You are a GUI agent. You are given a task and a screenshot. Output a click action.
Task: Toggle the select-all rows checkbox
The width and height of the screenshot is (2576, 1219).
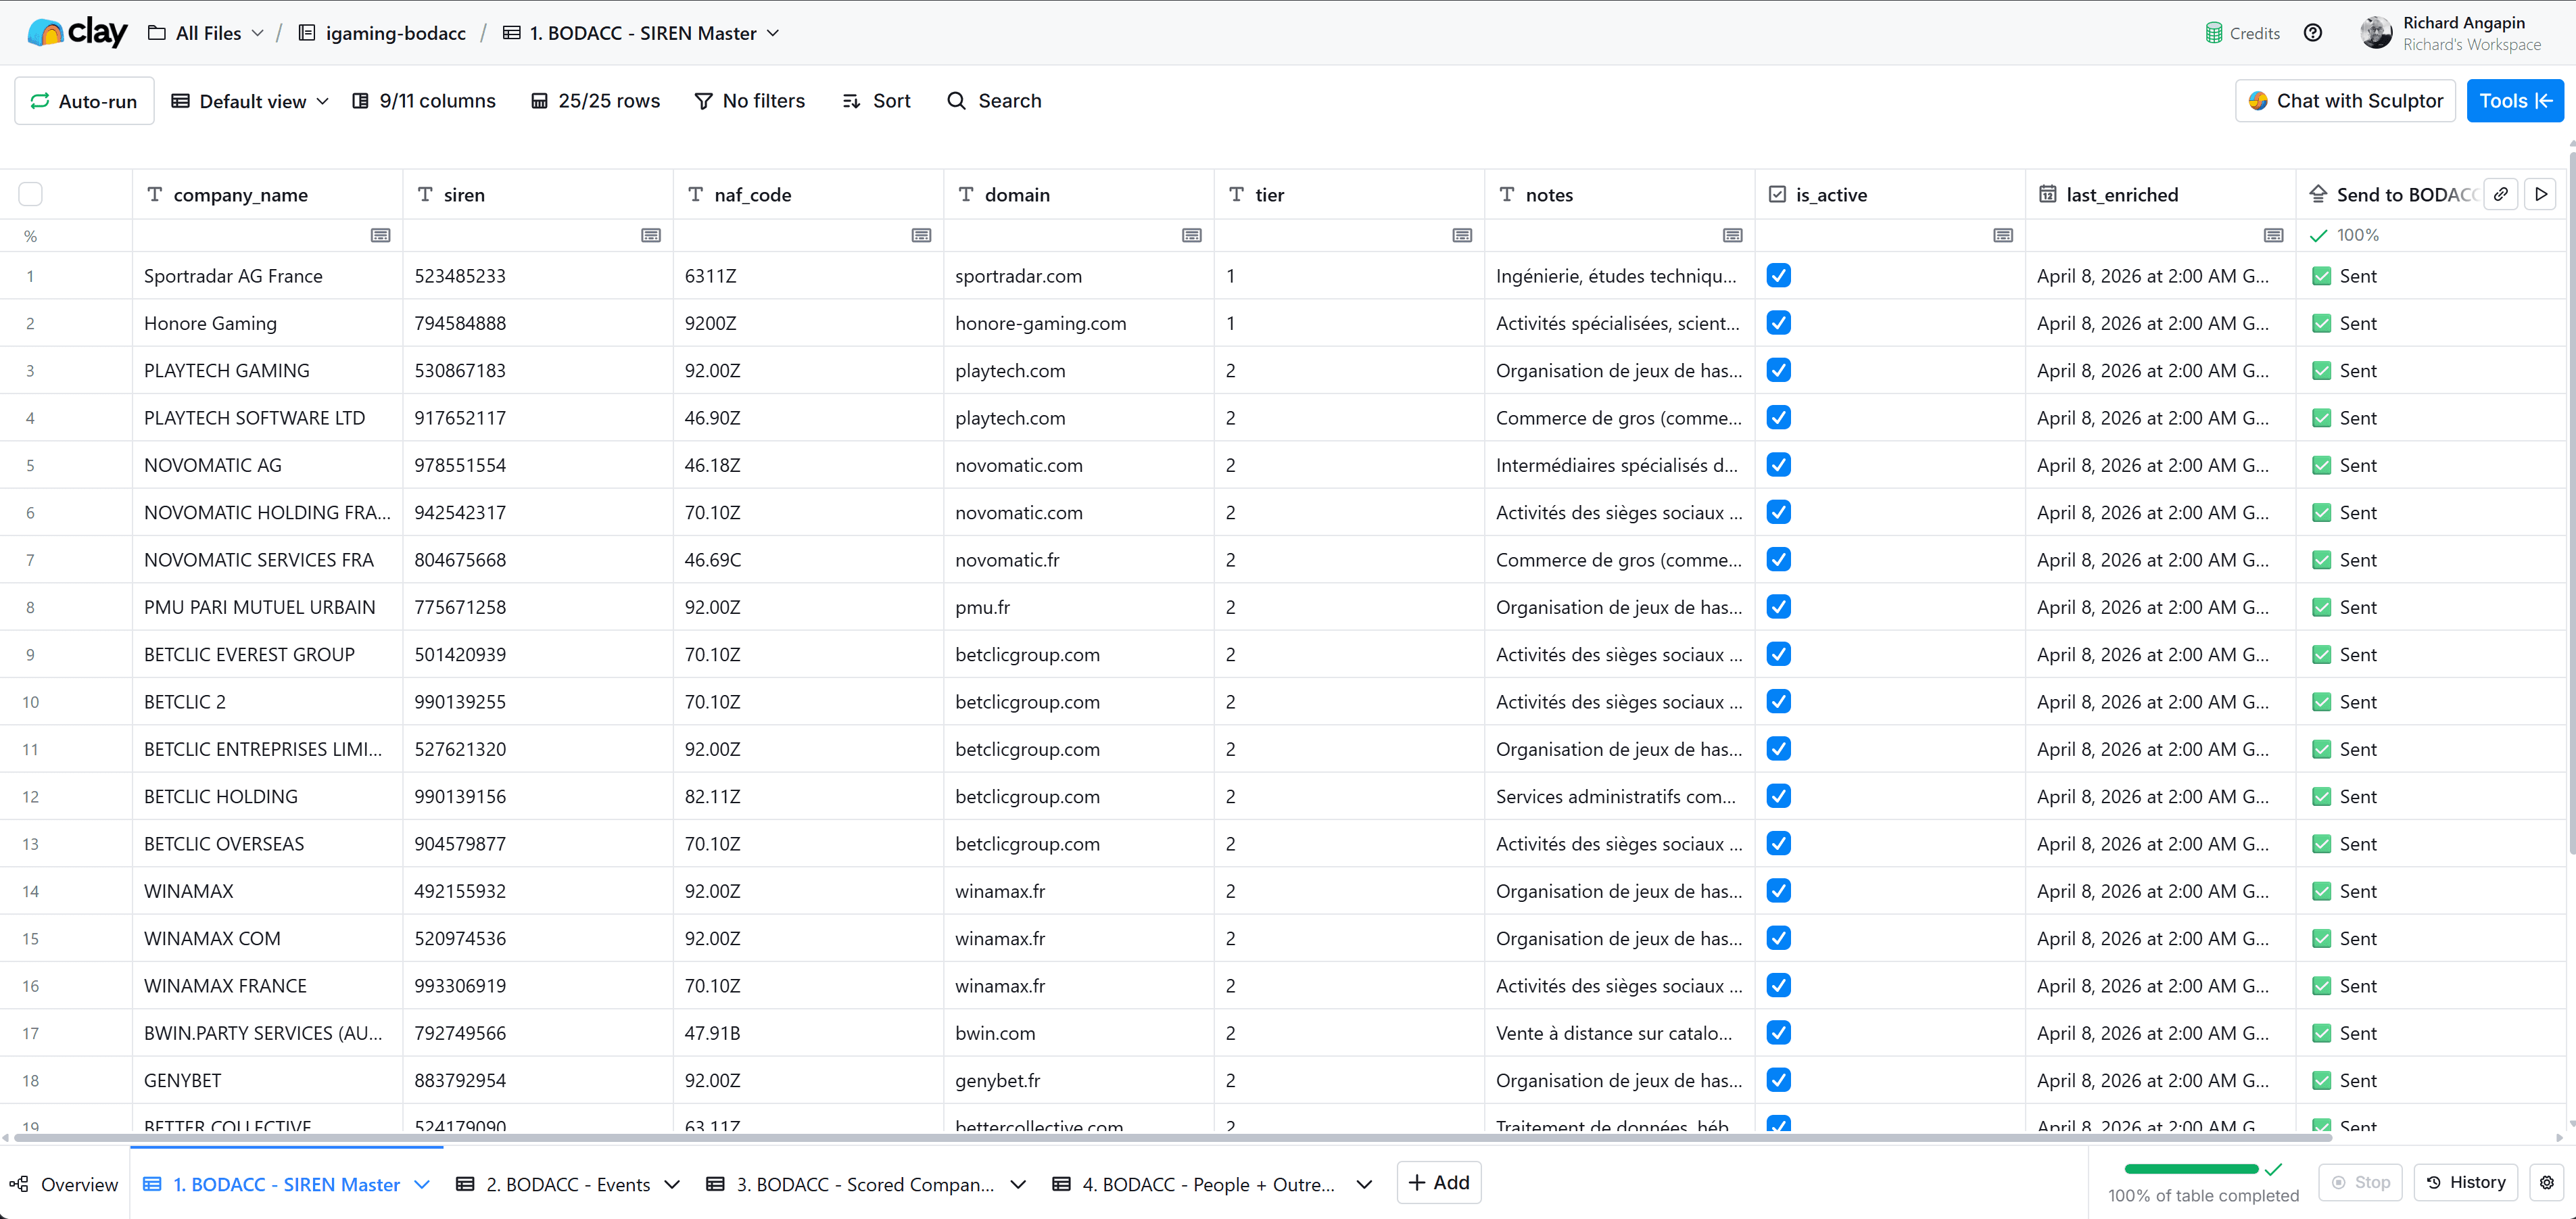31,194
